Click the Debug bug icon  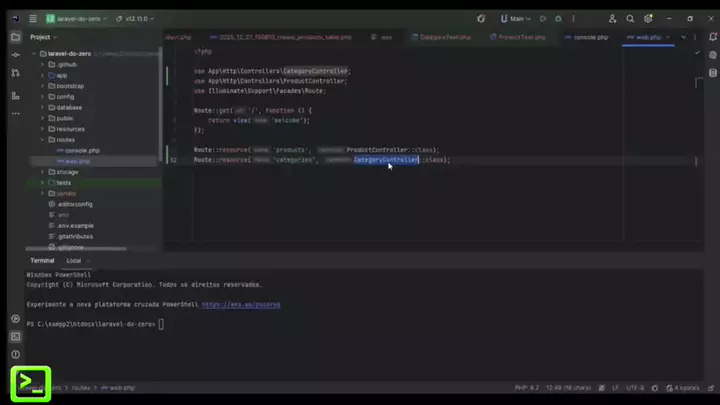coord(557,18)
